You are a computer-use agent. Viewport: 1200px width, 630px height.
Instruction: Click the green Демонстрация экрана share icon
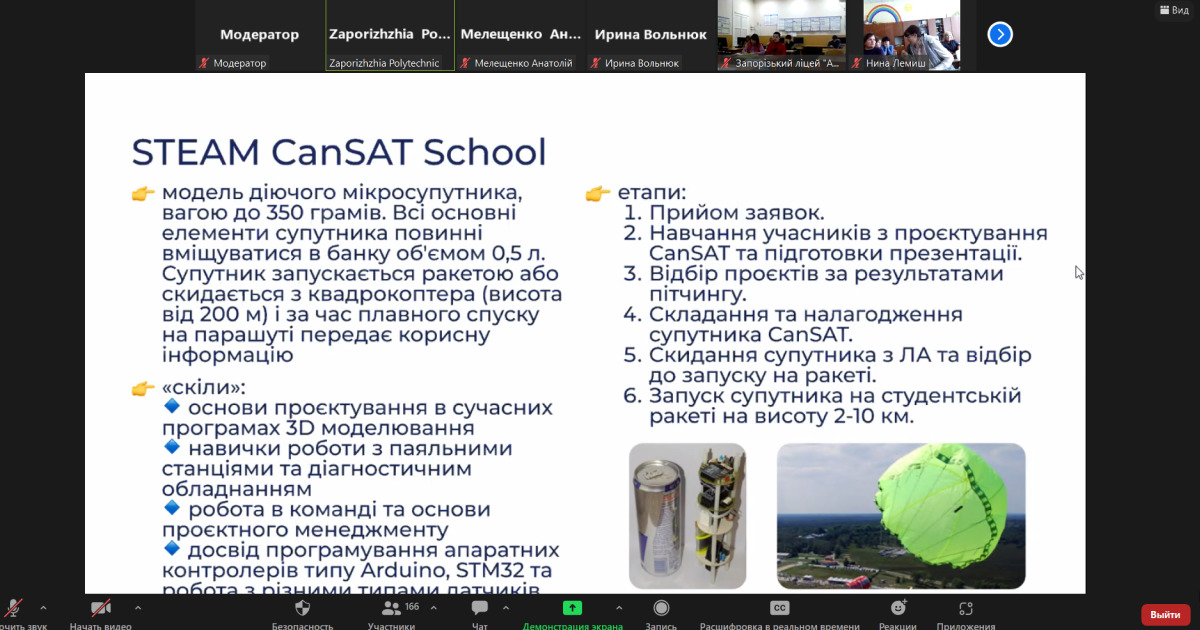click(572, 608)
